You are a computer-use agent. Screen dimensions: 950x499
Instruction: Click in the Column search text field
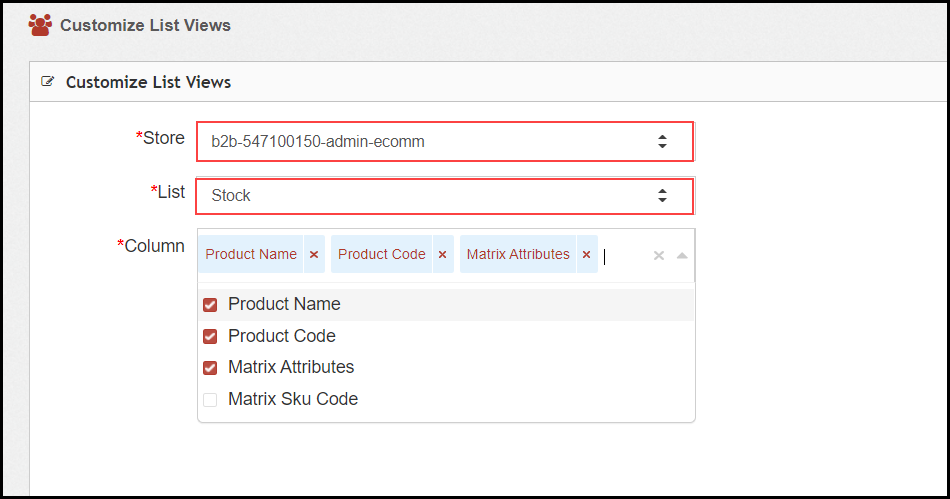(624, 256)
